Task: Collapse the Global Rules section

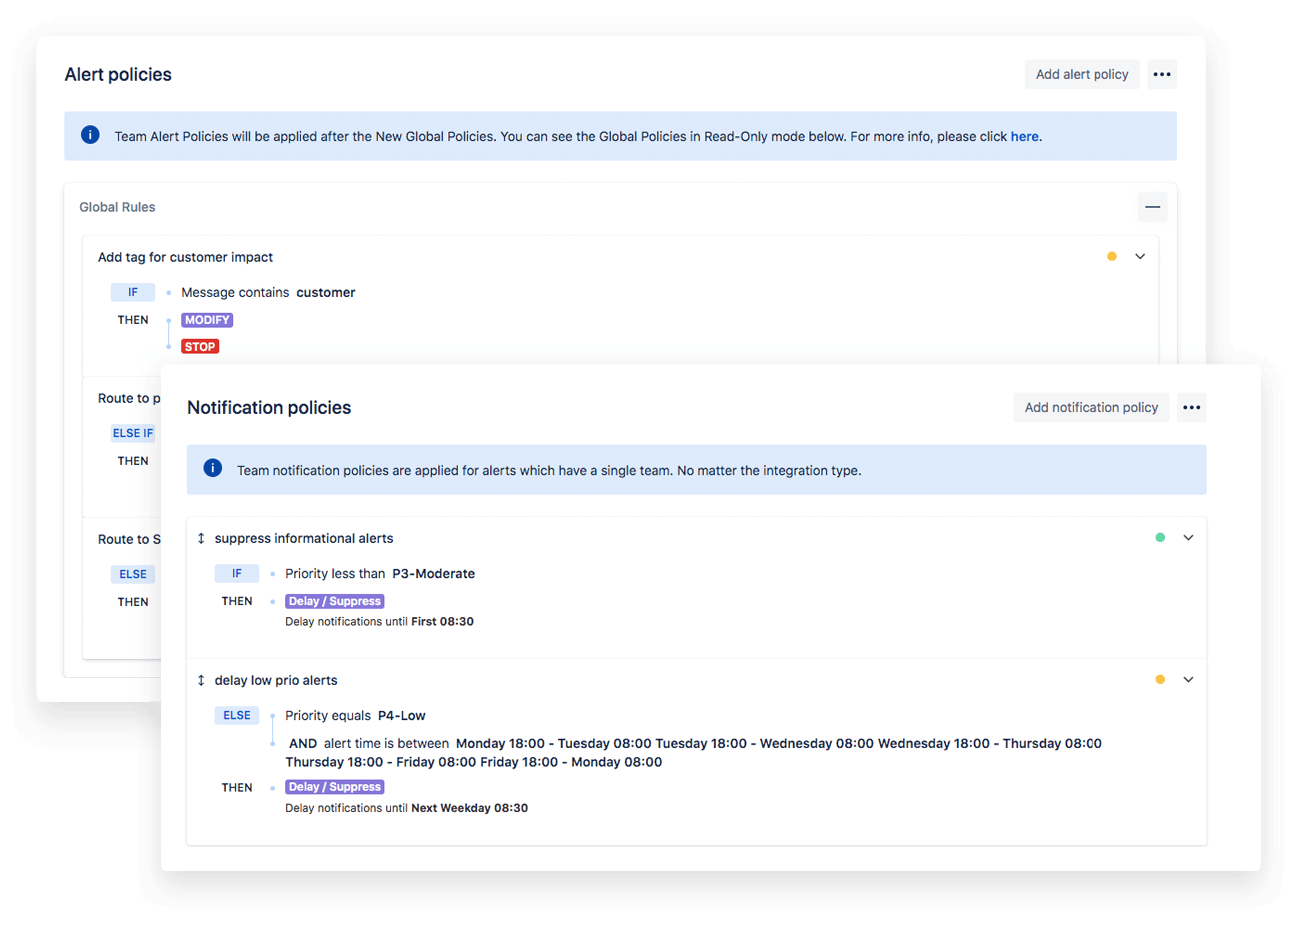Action: [1152, 206]
